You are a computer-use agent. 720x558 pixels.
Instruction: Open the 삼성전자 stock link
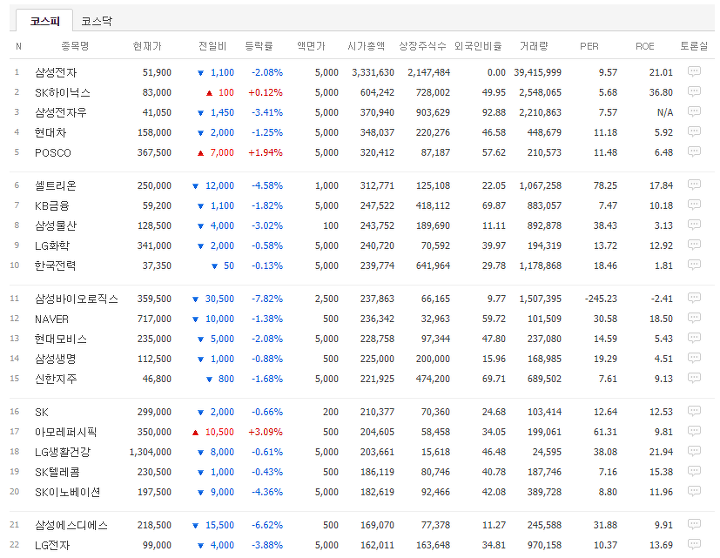click(56, 73)
